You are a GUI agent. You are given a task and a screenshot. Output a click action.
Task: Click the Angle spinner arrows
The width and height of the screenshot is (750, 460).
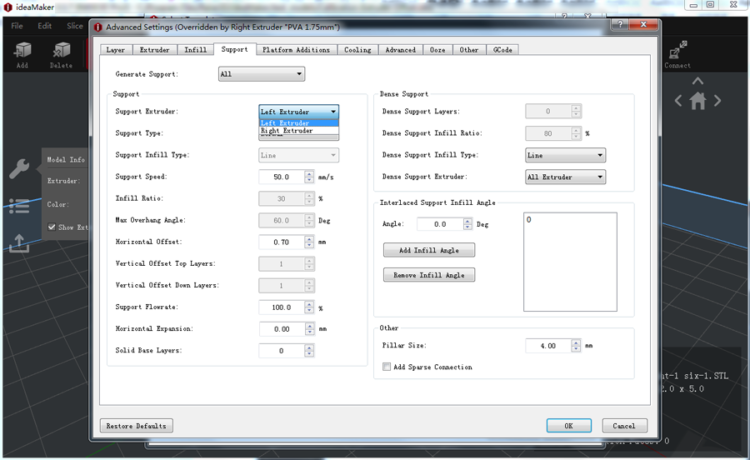click(468, 224)
